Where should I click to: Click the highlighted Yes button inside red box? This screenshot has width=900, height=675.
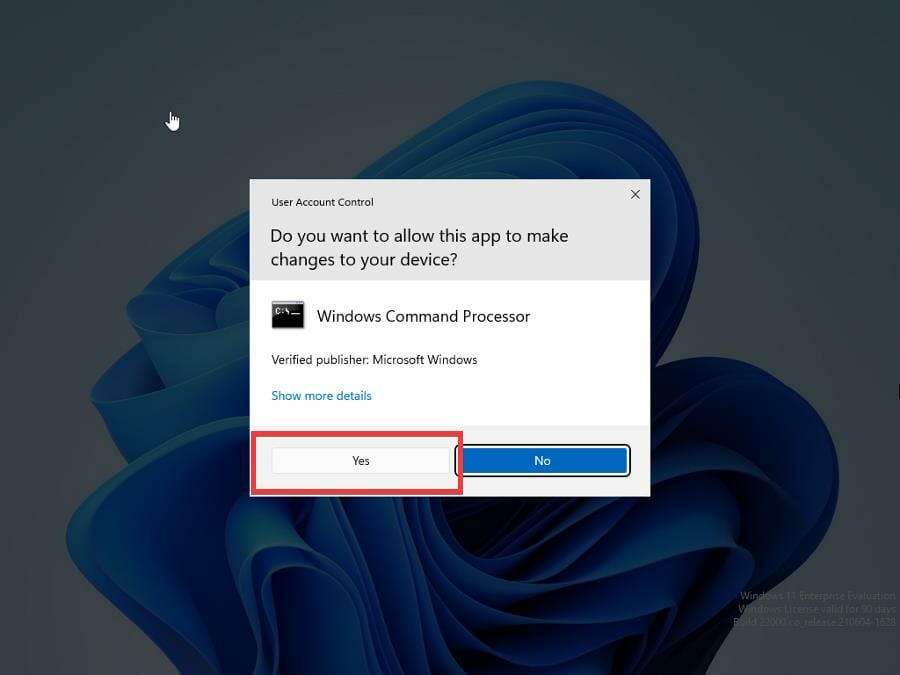pyautogui.click(x=360, y=461)
